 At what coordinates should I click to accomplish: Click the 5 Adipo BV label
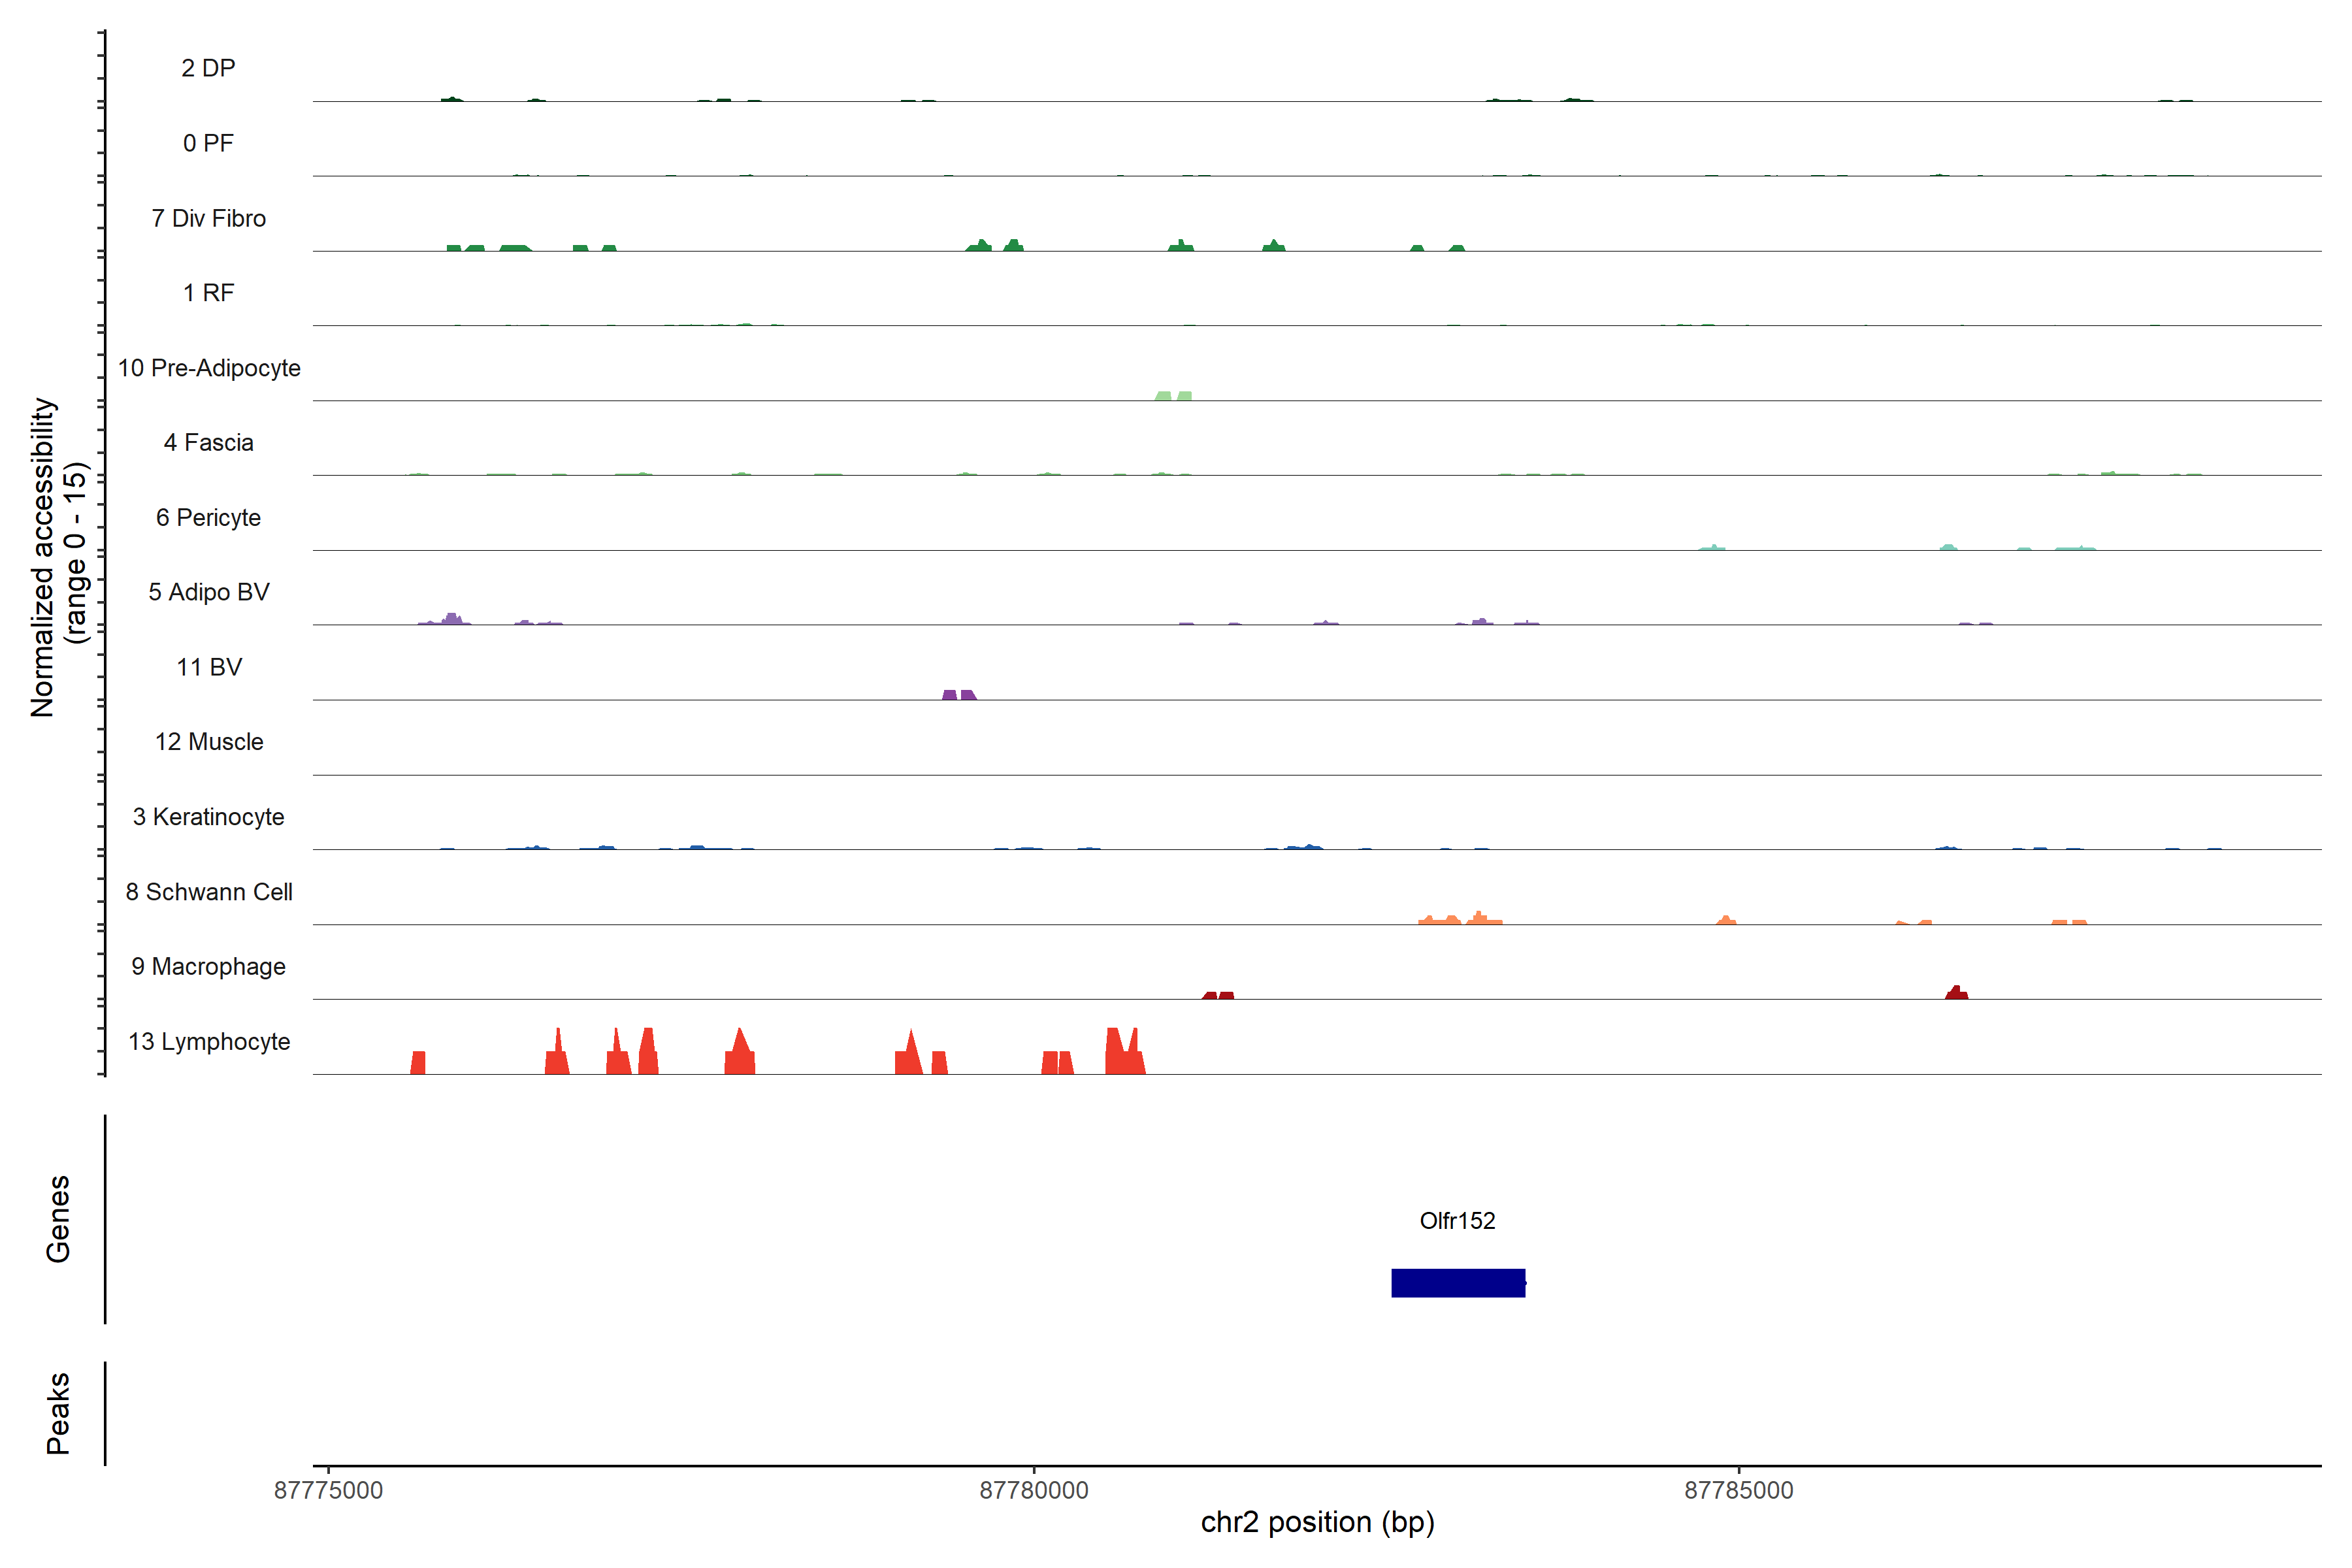[209, 592]
